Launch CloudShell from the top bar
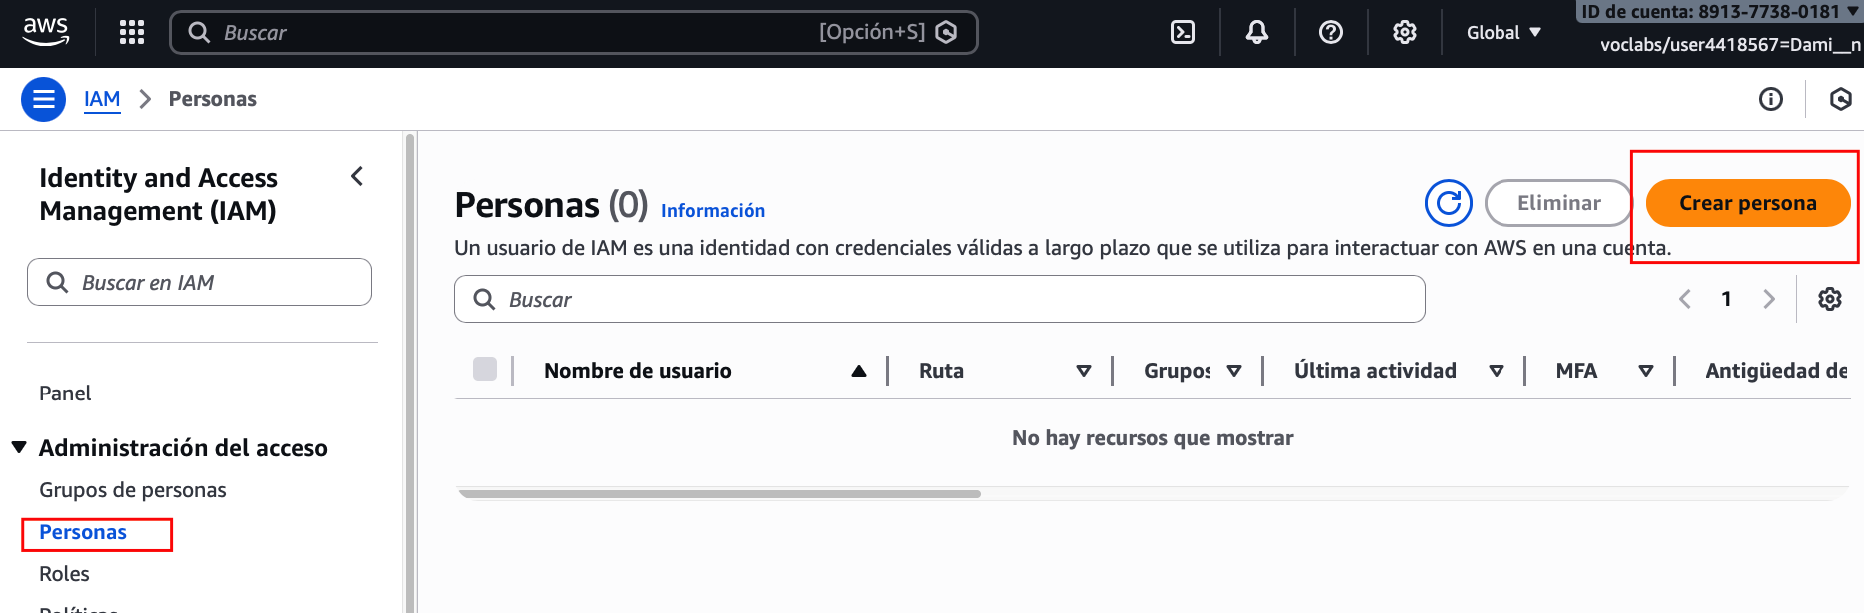 [x=1183, y=32]
